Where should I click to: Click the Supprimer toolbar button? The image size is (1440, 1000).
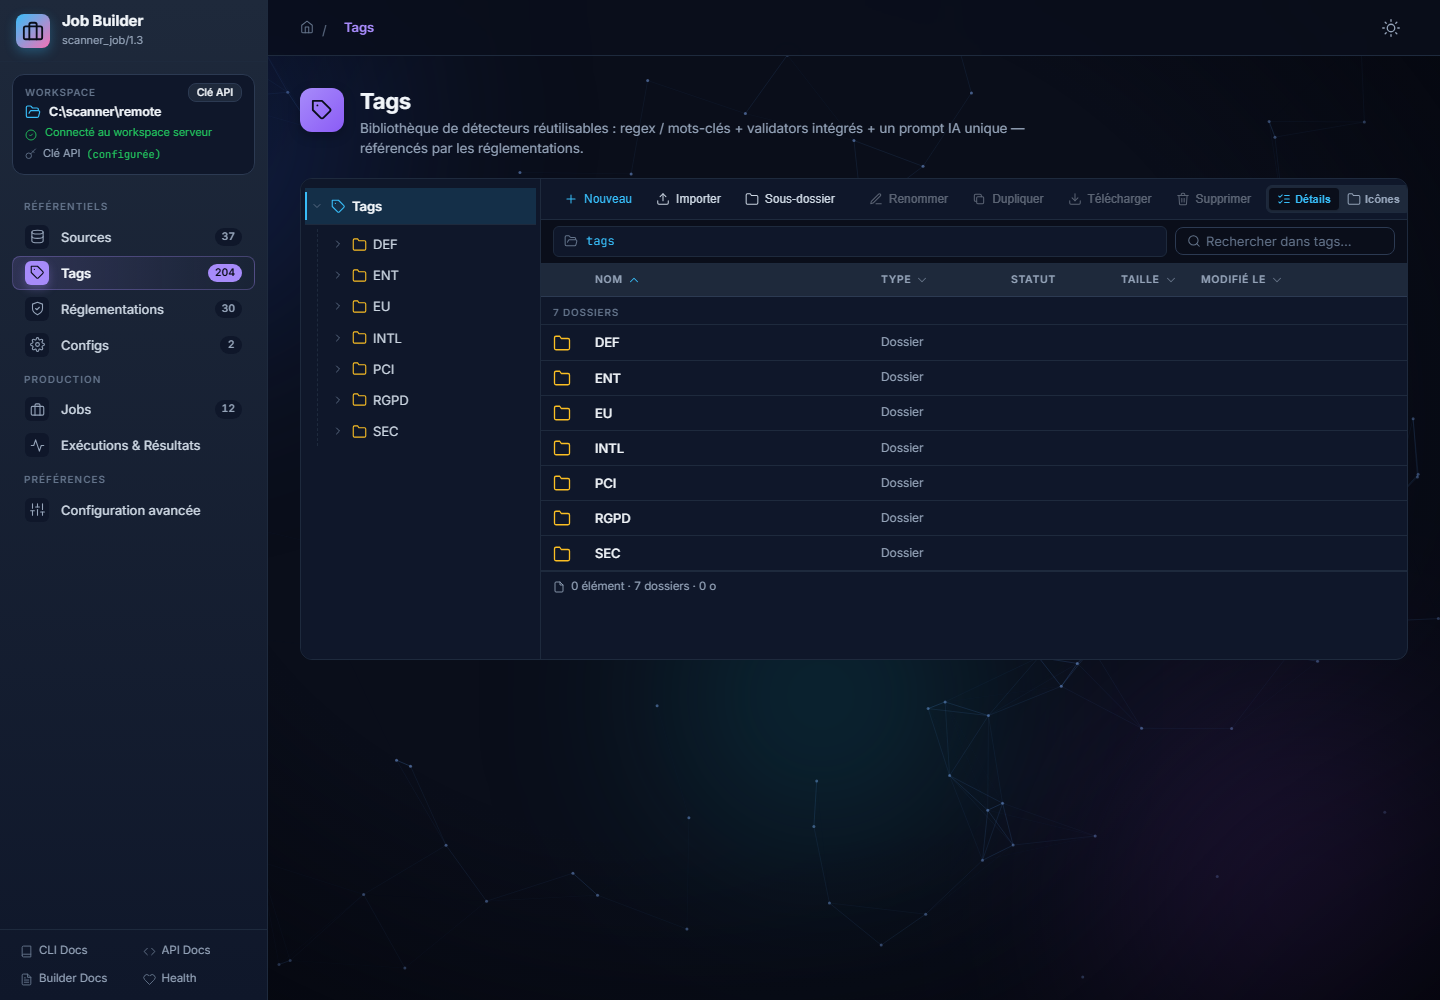coord(1214,199)
